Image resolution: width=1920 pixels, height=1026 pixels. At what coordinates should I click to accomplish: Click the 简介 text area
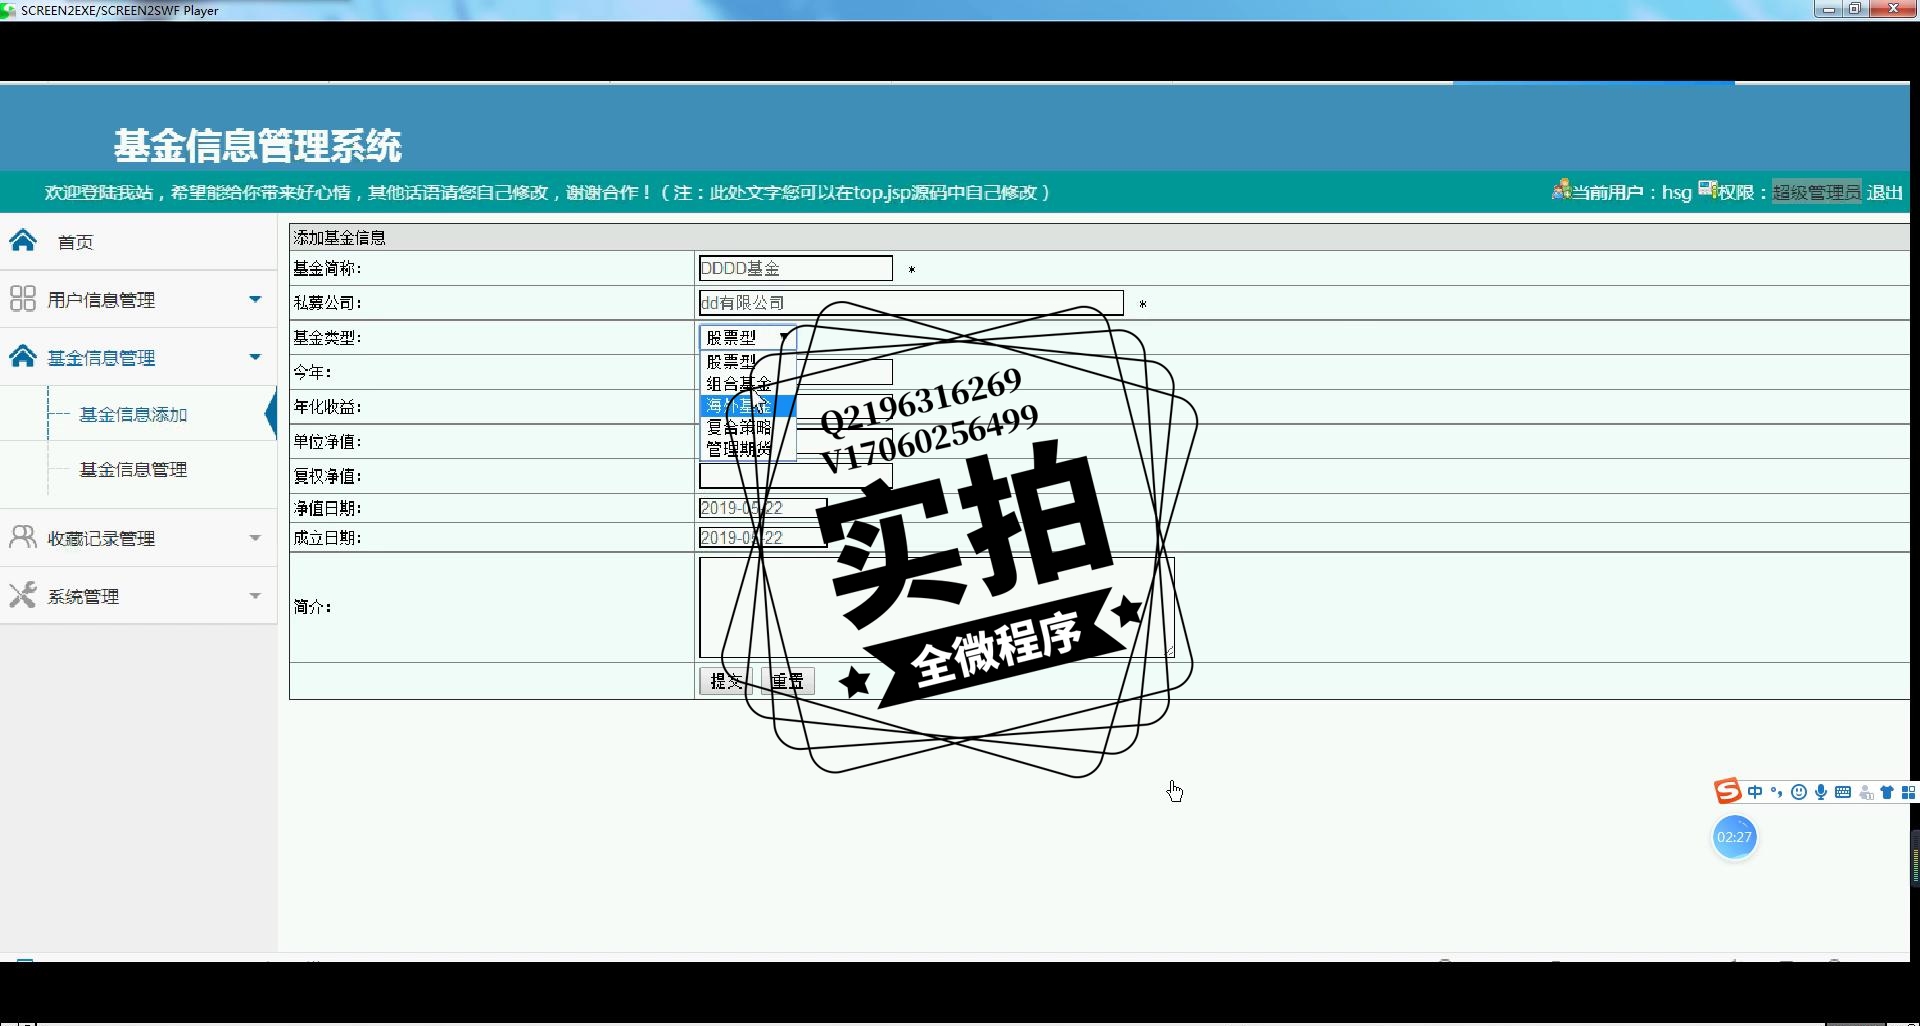click(x=937, y=607)
